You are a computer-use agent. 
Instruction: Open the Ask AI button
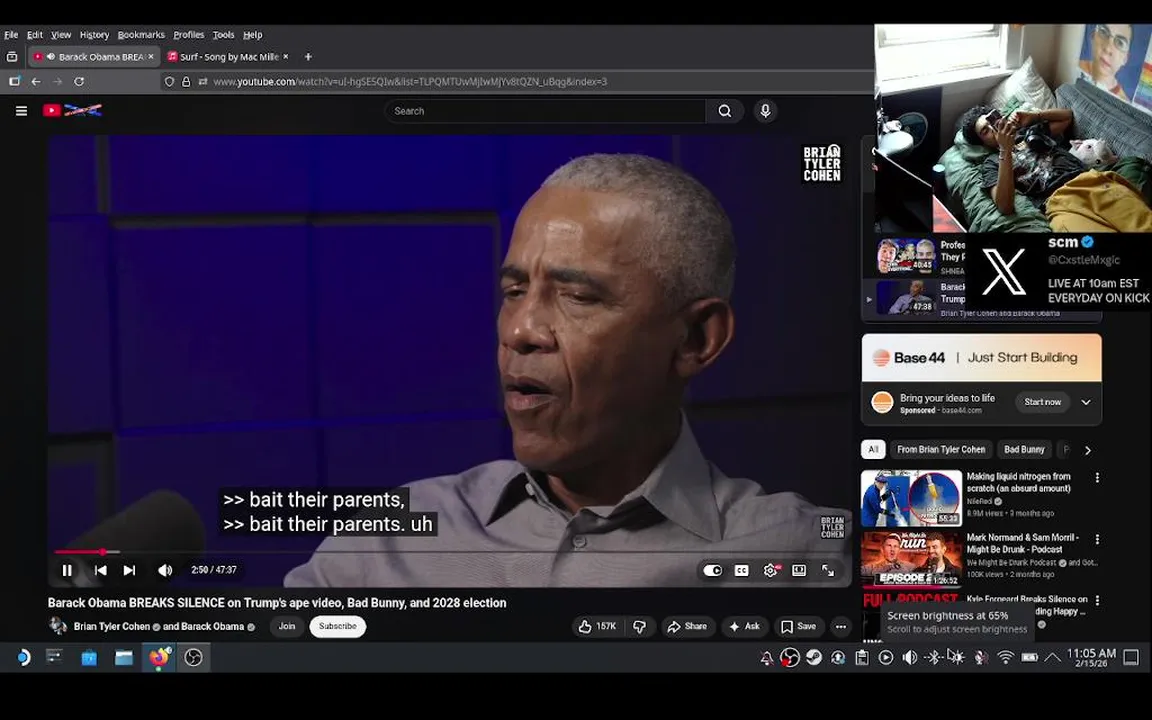744,627
